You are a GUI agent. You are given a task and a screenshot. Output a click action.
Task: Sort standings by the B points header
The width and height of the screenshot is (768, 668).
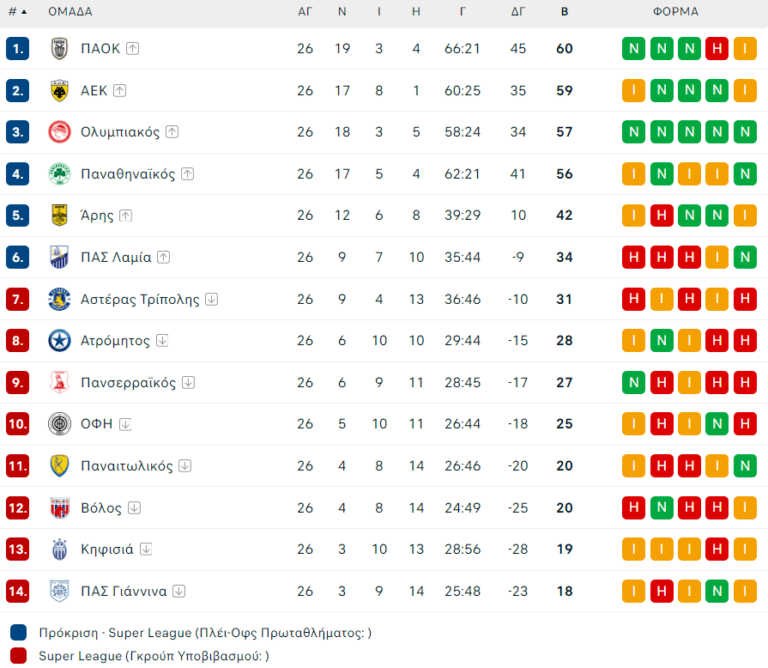(x=564, y=12)
